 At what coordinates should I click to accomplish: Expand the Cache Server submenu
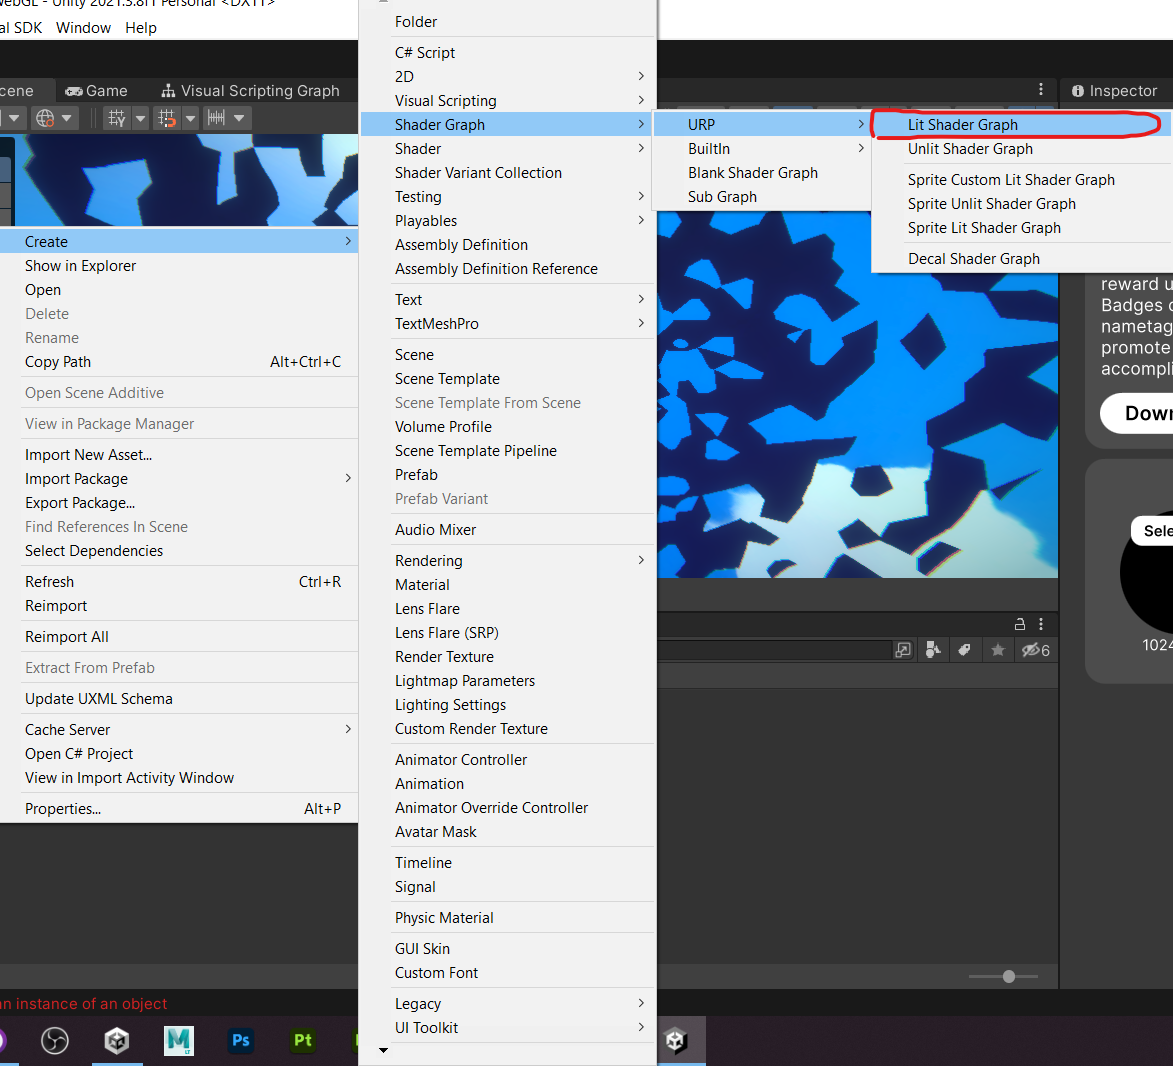click(x=348, y=729)
